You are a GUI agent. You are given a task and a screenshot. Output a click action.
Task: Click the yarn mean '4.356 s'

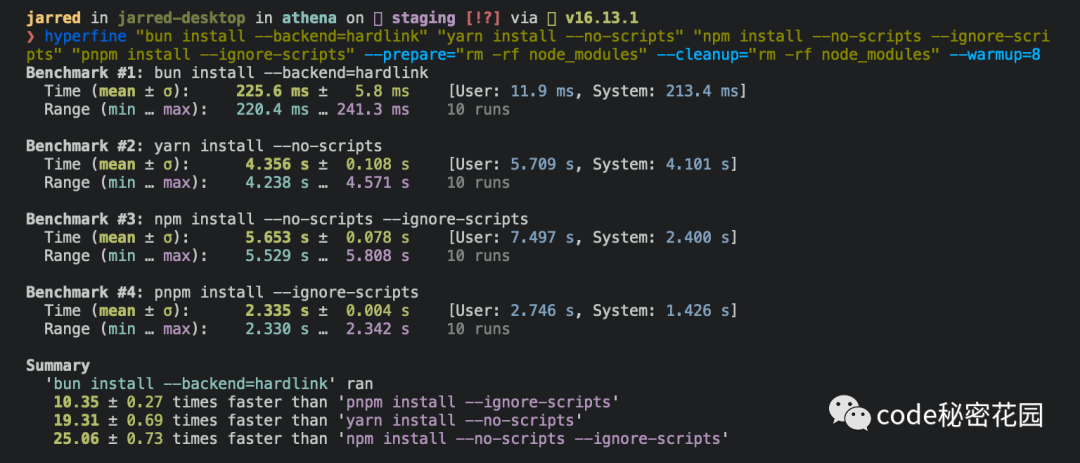(x=278, y=164)
